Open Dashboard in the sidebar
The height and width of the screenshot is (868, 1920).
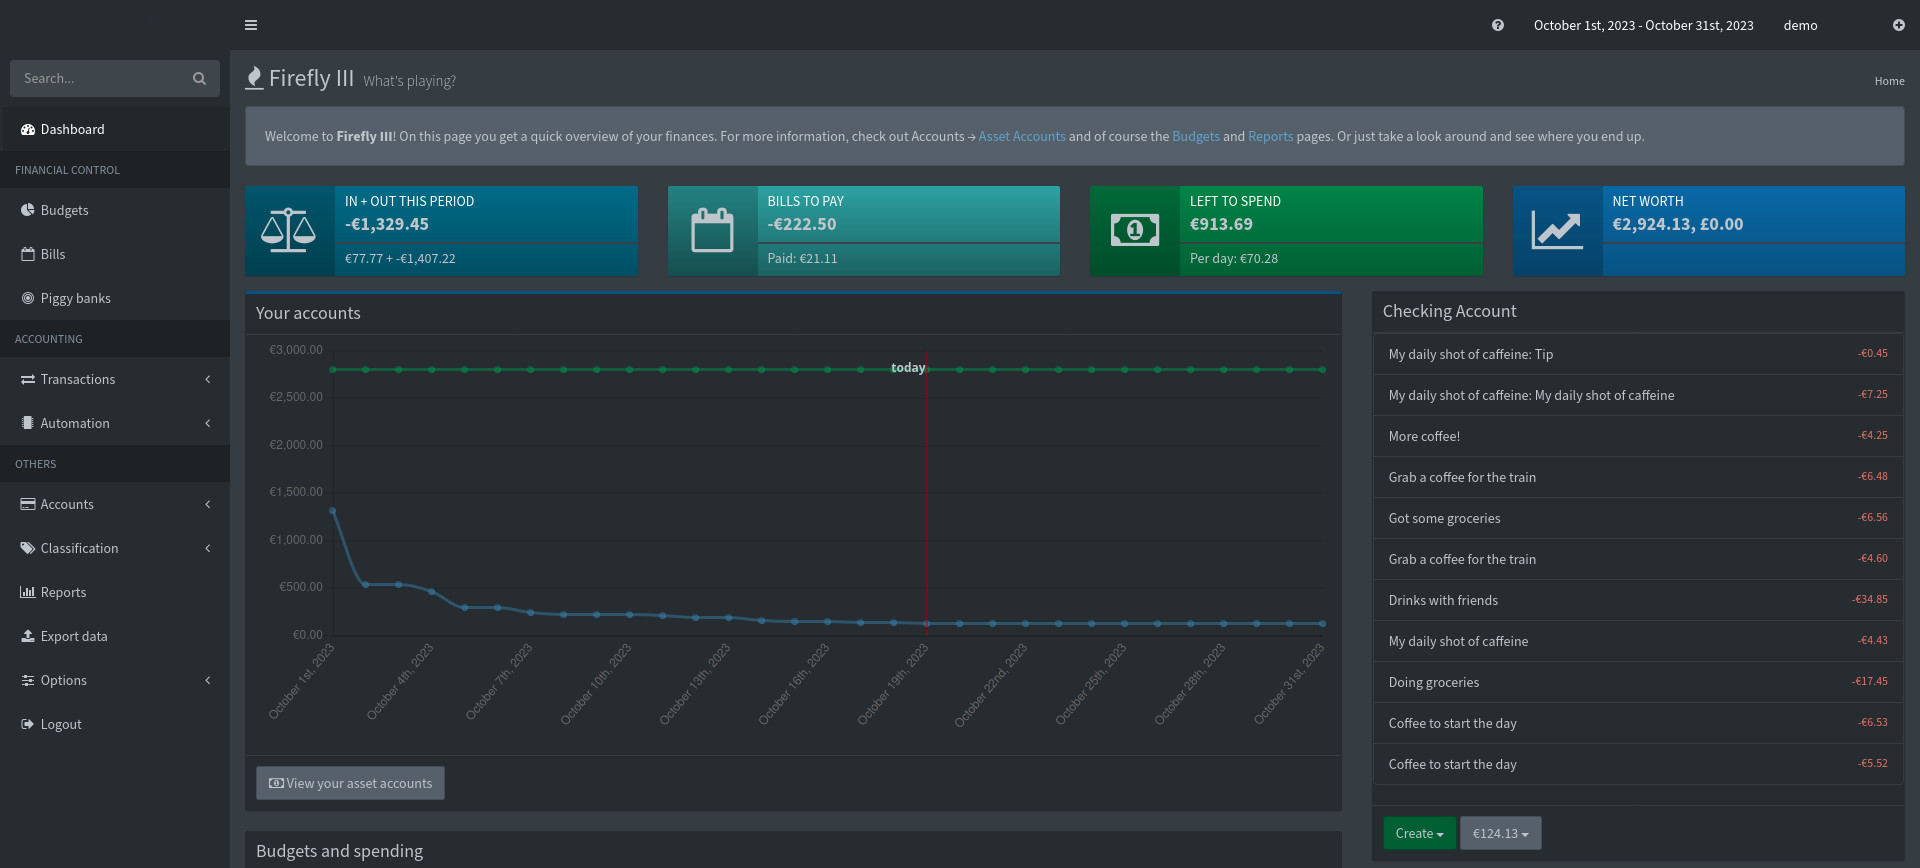coord(115,129)
